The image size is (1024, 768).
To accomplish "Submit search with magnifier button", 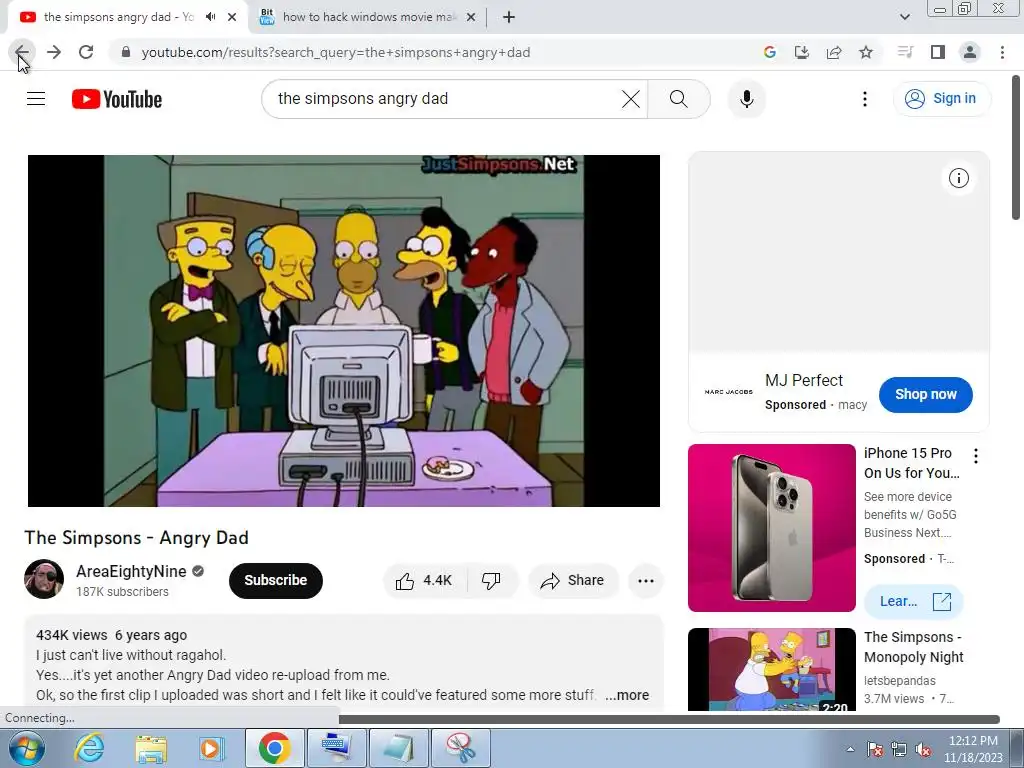I will click(679, 99).
